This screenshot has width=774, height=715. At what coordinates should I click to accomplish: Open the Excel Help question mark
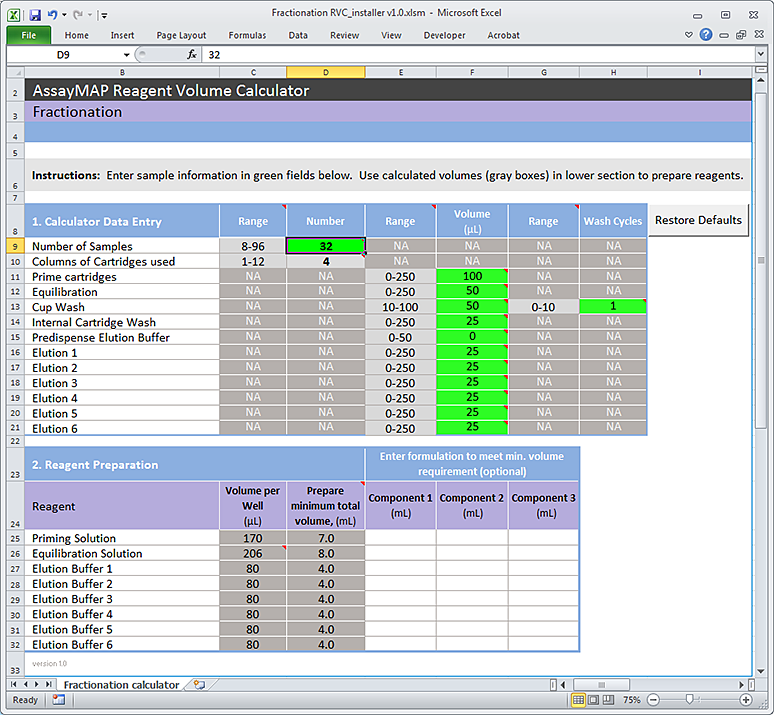pyautogui.click(x=707, y=35)
